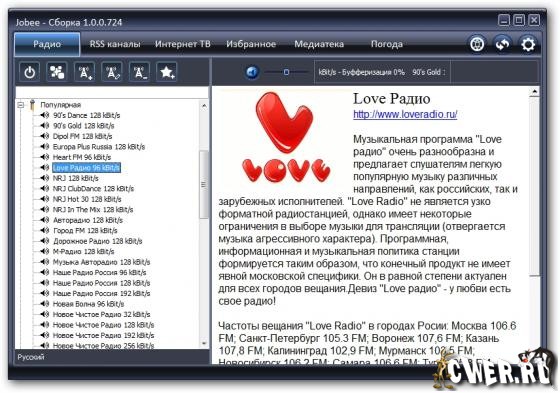Select Новое Чистое Радио 32 kBit/s
The height and width of the screenshot is (393, 560).
click(101, 314)
